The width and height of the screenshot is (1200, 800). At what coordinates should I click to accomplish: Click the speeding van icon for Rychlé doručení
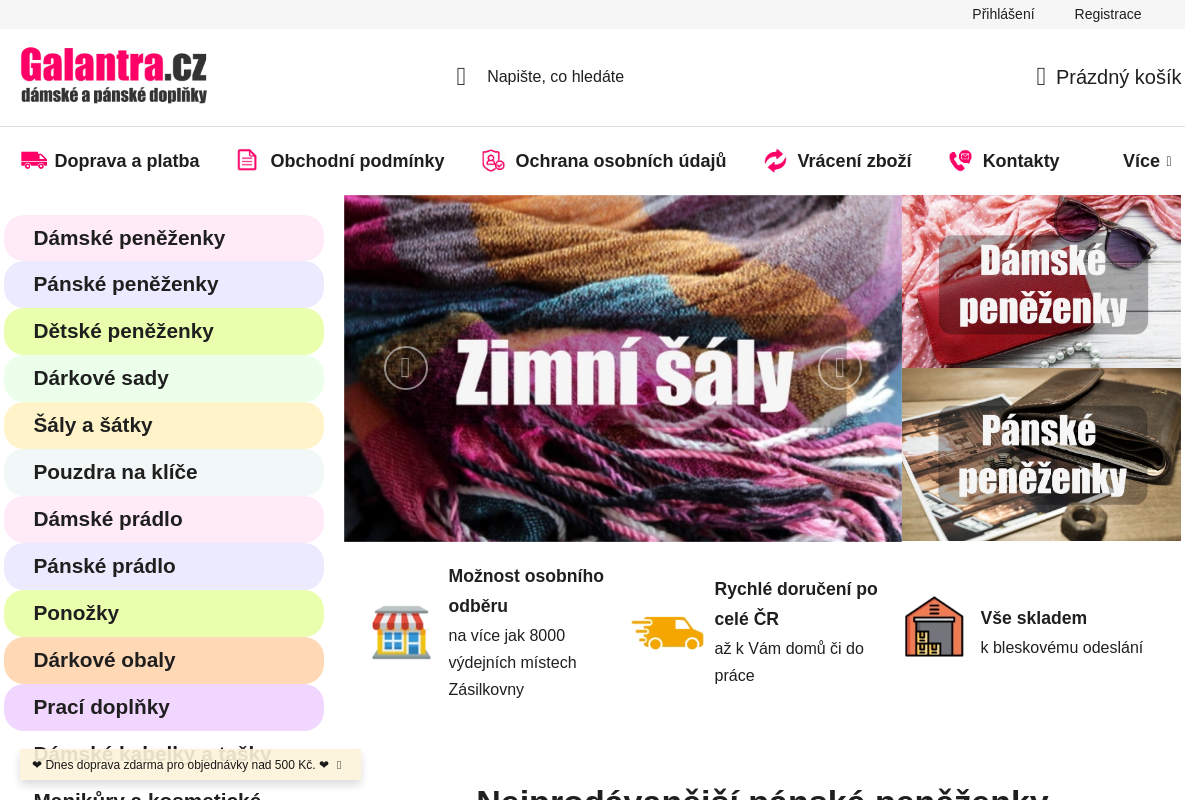667,632
